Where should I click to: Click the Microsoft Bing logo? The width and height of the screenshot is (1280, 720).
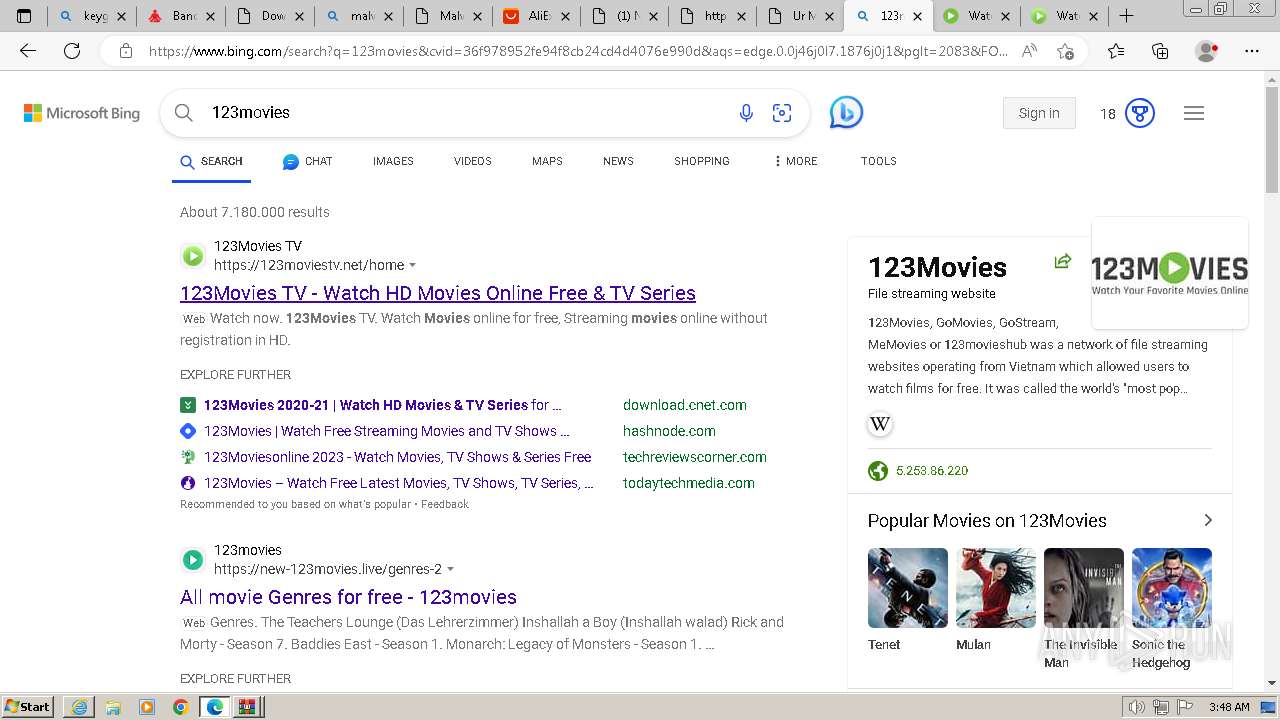tap(82, 113)
